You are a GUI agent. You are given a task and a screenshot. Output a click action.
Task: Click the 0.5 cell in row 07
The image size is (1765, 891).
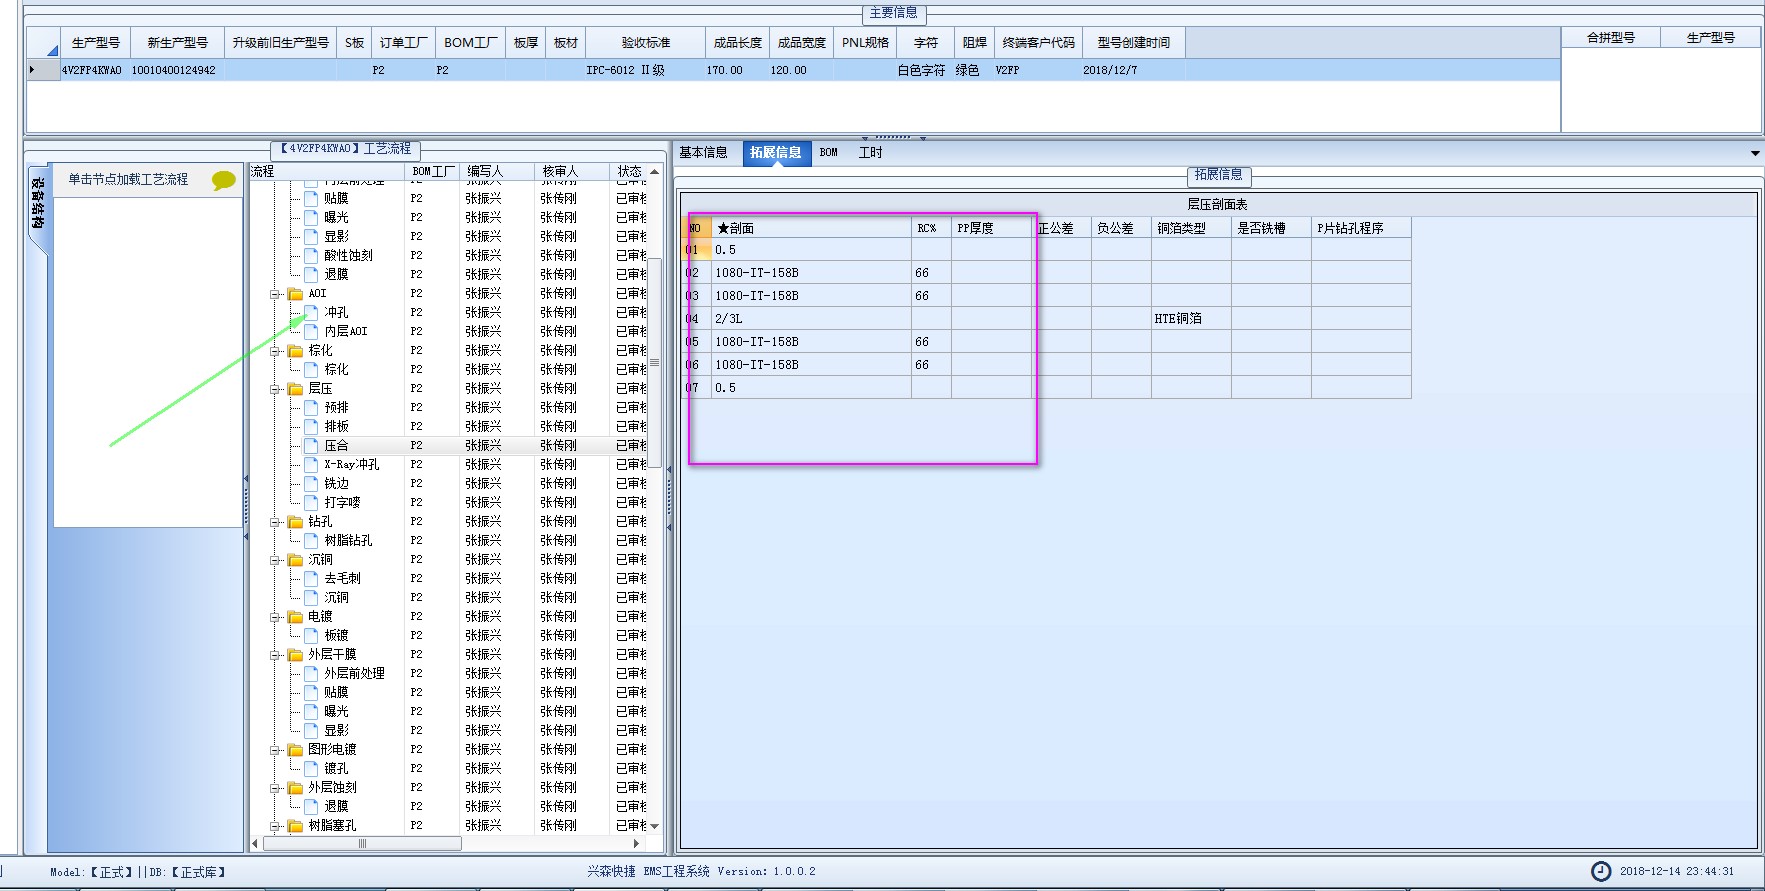(811, 388)
